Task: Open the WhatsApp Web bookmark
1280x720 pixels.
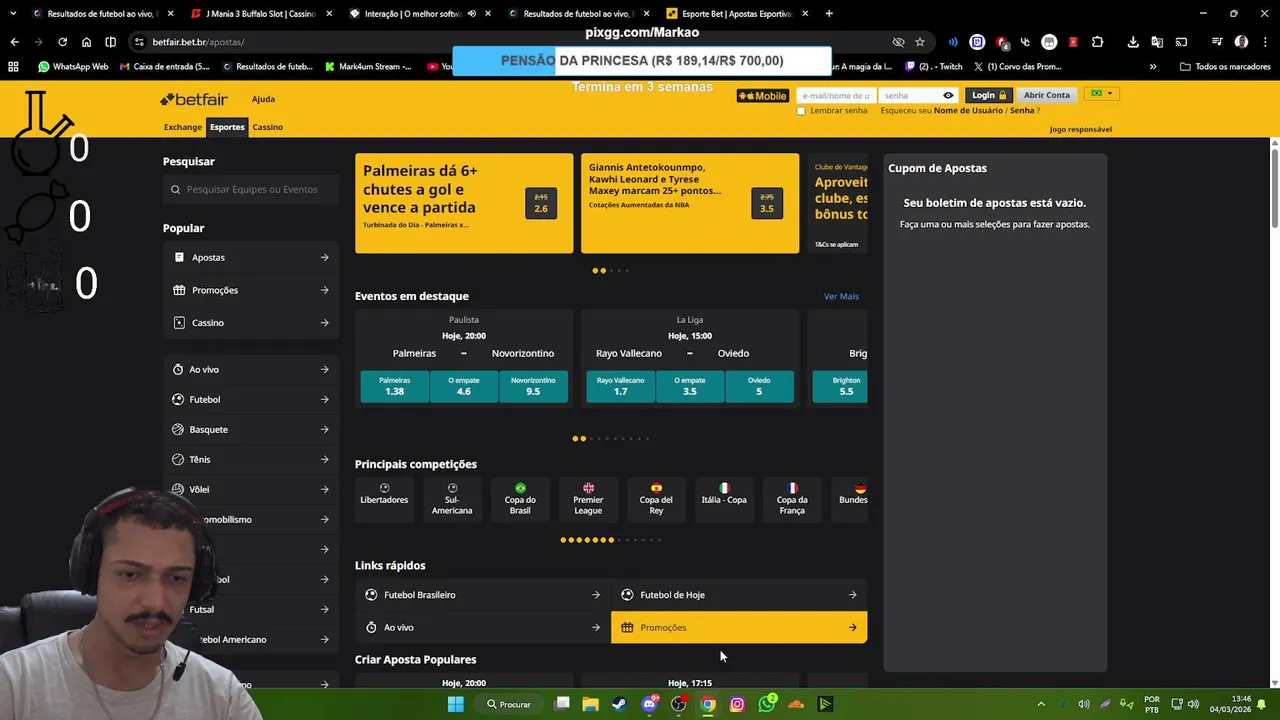Action: [73, 67]
